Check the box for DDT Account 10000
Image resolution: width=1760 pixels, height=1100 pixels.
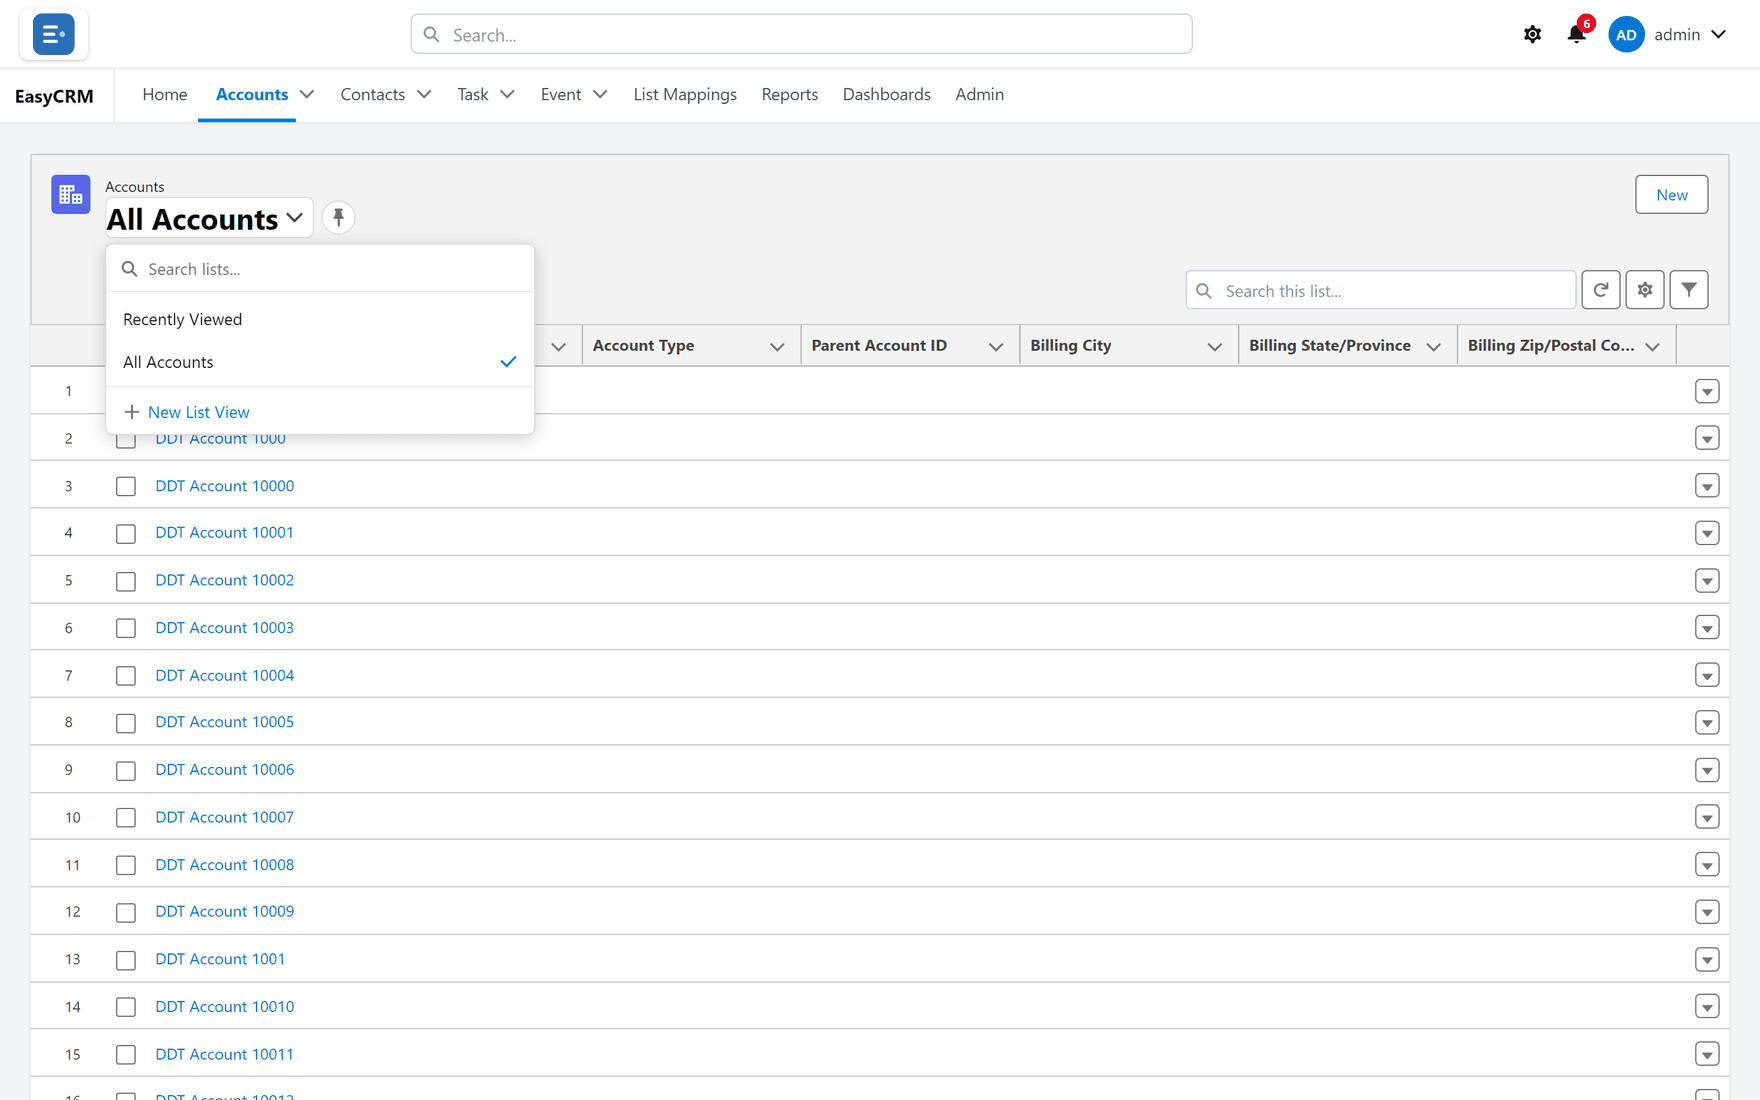pyautogui.click(x=126, y=486)
